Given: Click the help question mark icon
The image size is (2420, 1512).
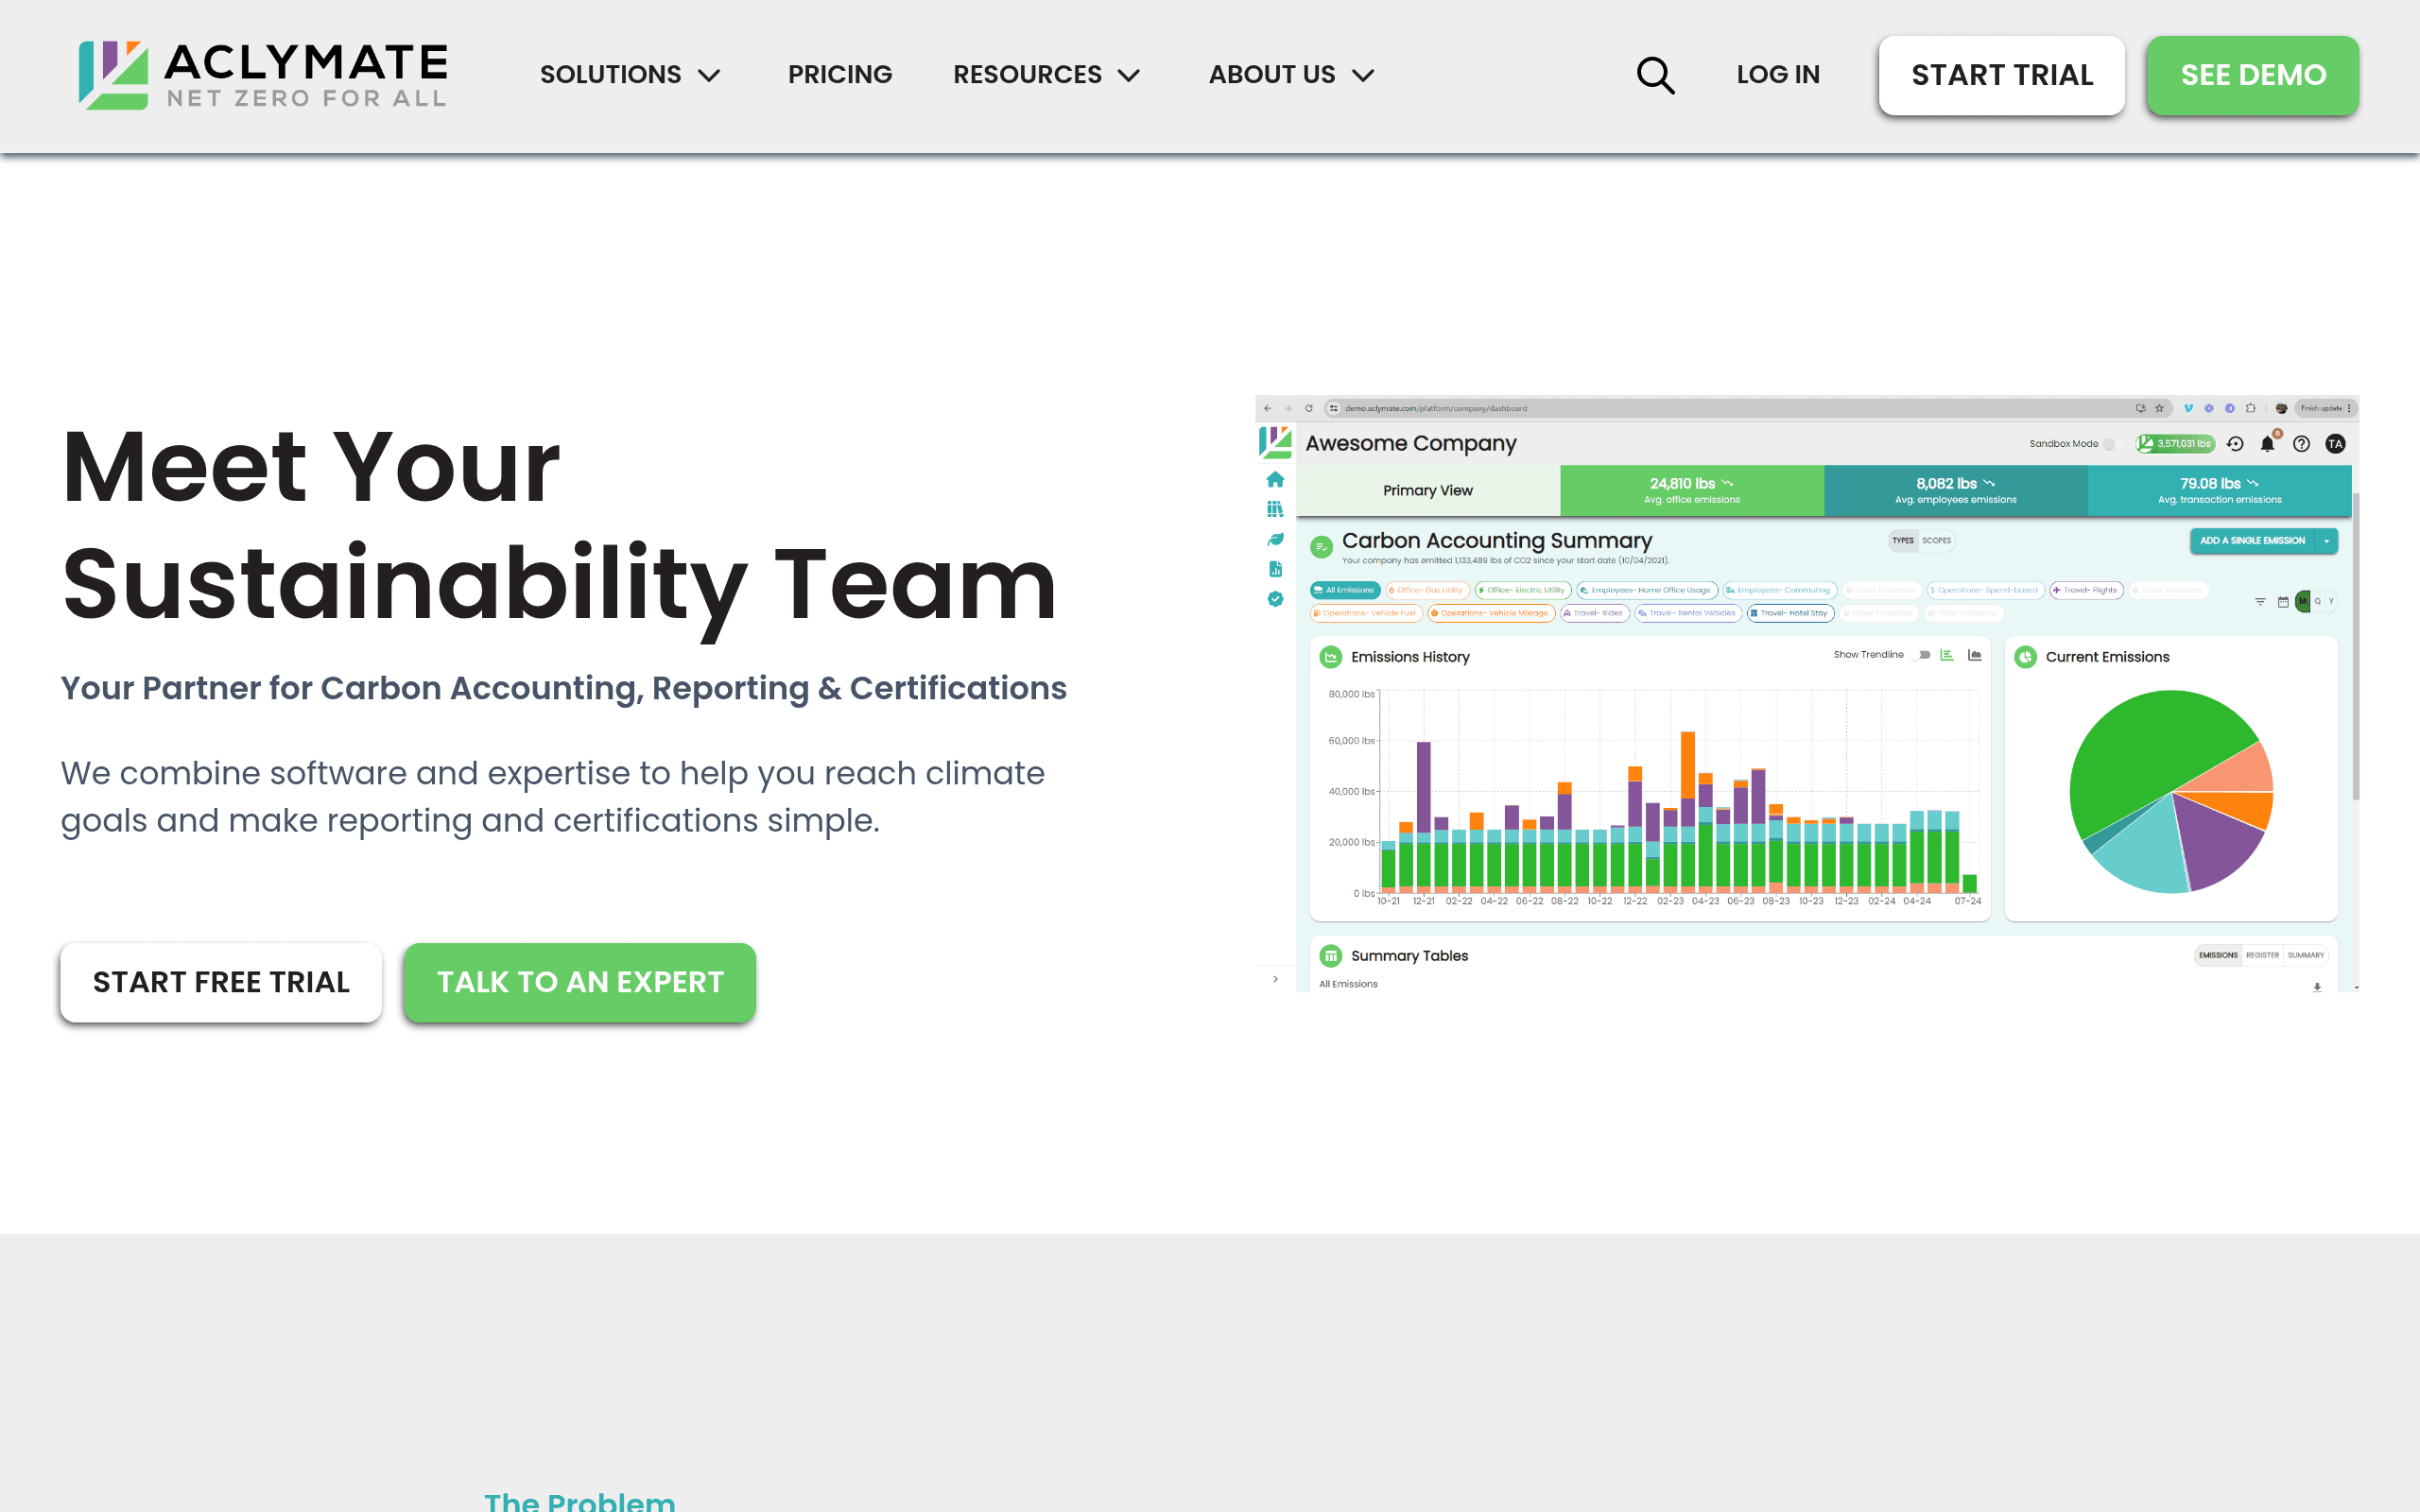Looking at the screenshot, I should tap(2301, 444).
